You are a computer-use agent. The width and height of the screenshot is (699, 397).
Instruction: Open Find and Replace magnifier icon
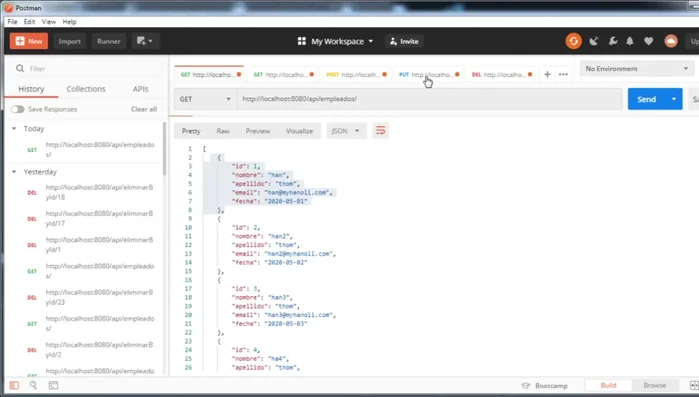pyautogui.click(x=33, y=385)
